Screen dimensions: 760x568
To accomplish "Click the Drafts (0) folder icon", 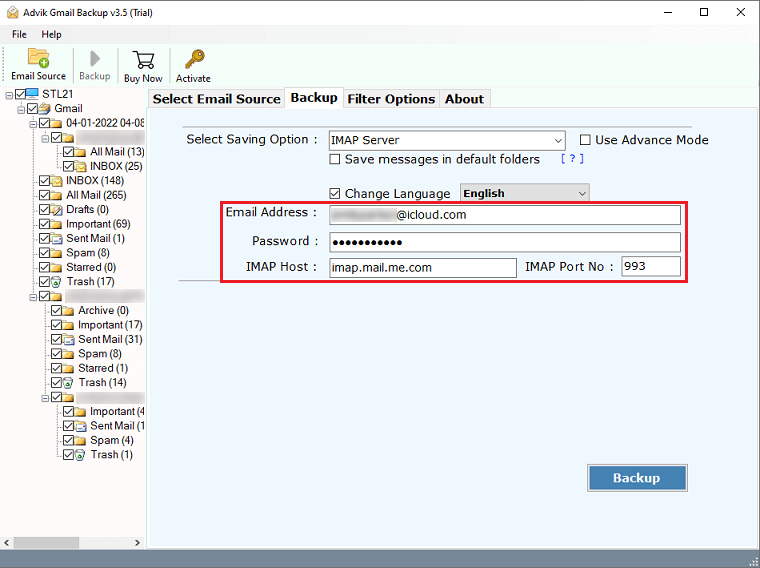I will pyautogui.click(x=57, y=209).
